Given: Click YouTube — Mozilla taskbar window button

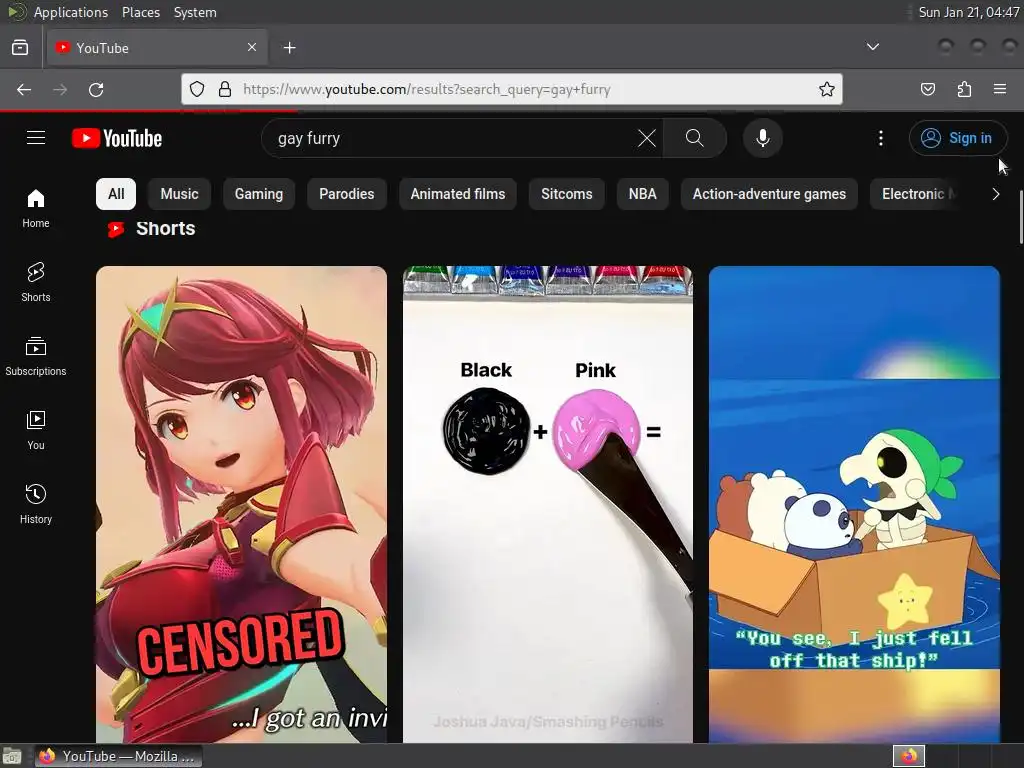Looking at the screenshot, I should [x=118, y=756].
